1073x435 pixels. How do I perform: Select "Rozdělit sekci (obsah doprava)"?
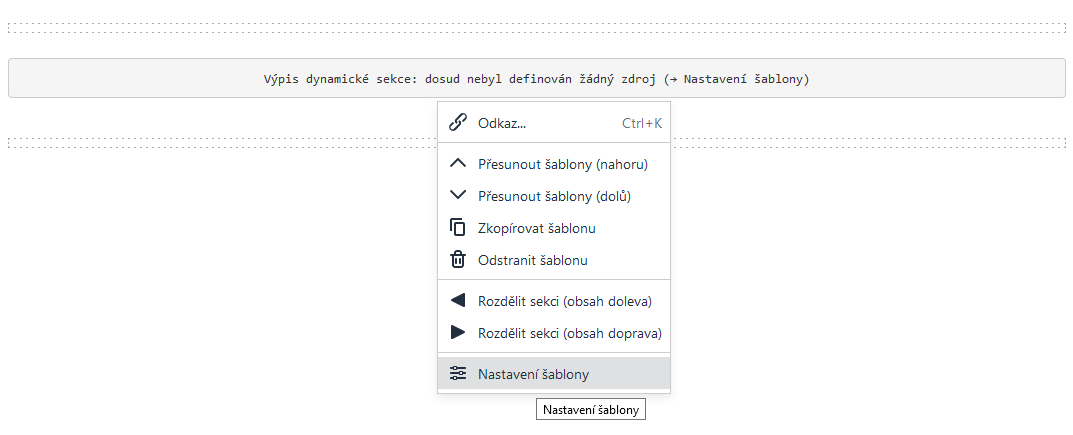tap(569, 333)
